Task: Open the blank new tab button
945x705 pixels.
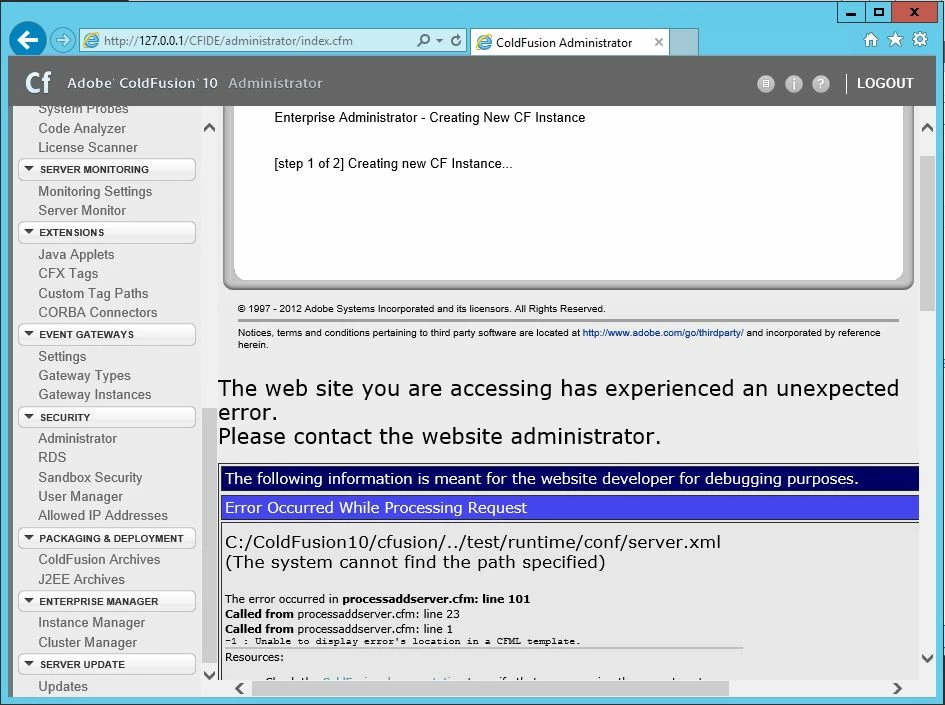Action: click(x=683, y=42)
